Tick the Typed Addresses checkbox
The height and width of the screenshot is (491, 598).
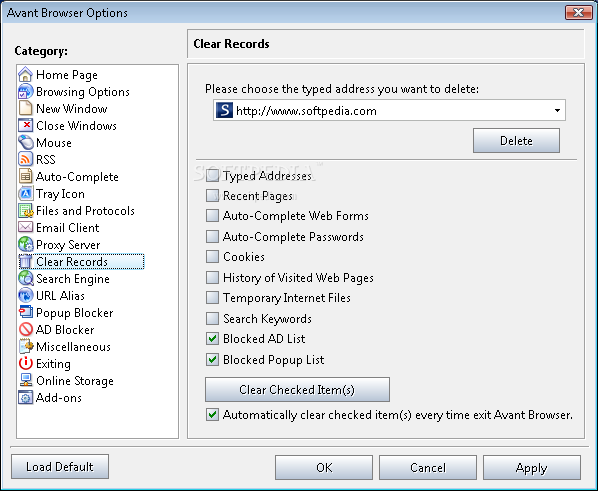pos(212,175)
